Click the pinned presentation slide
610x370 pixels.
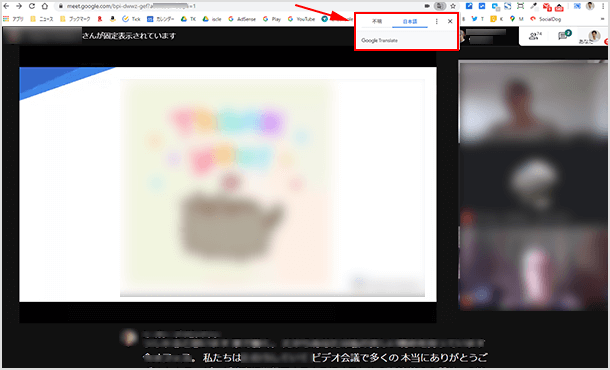[x=228, y=184]
